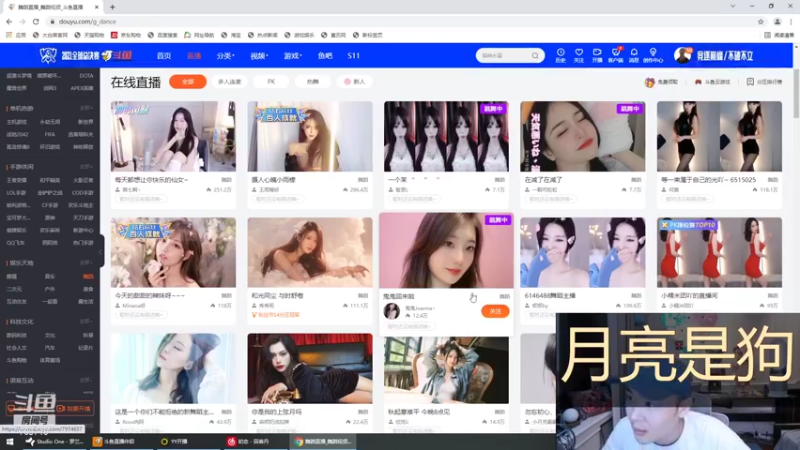800x450 pixels.
Task: Click the search magnifier icon
Action: 535,56
